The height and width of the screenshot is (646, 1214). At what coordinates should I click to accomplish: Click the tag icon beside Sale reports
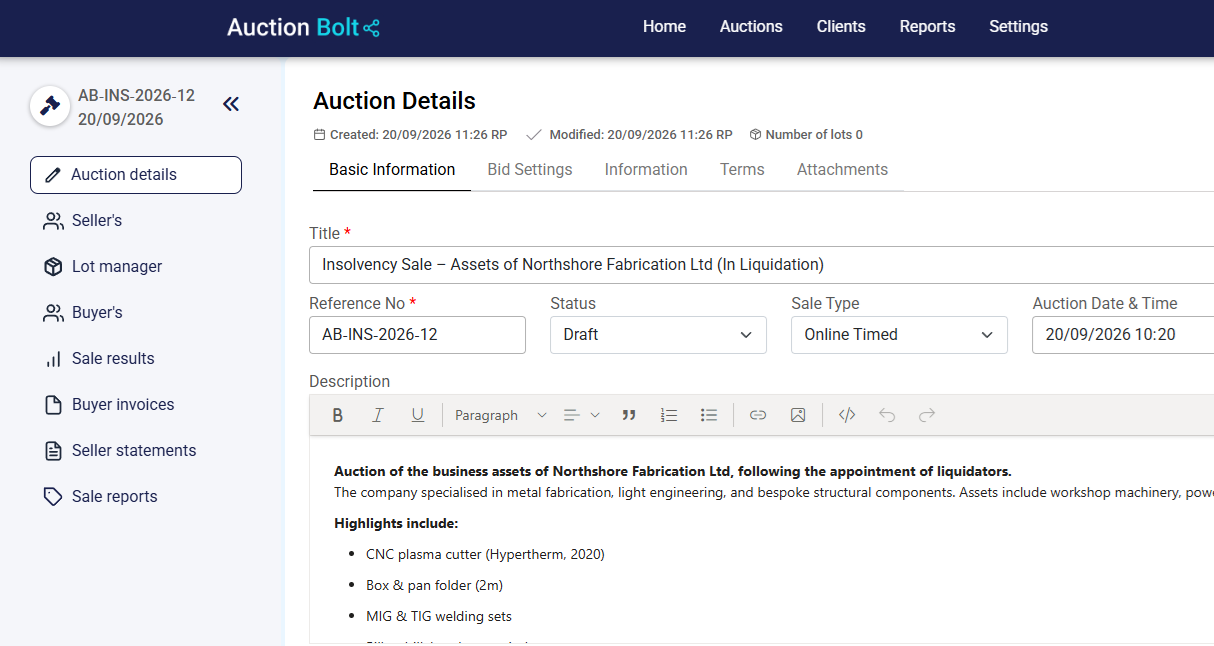[x=53, y=497]
